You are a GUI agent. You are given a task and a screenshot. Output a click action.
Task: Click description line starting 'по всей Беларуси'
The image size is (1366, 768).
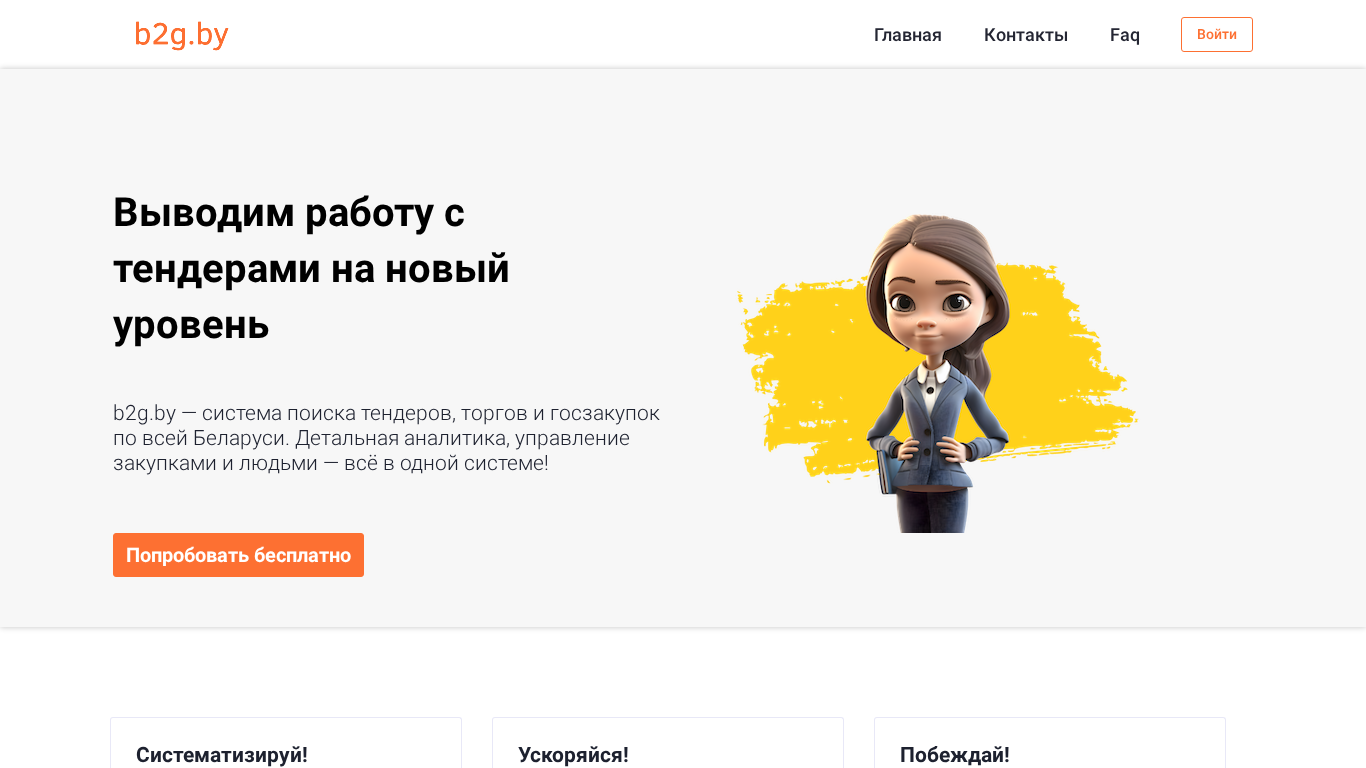(x=371, y=438)
